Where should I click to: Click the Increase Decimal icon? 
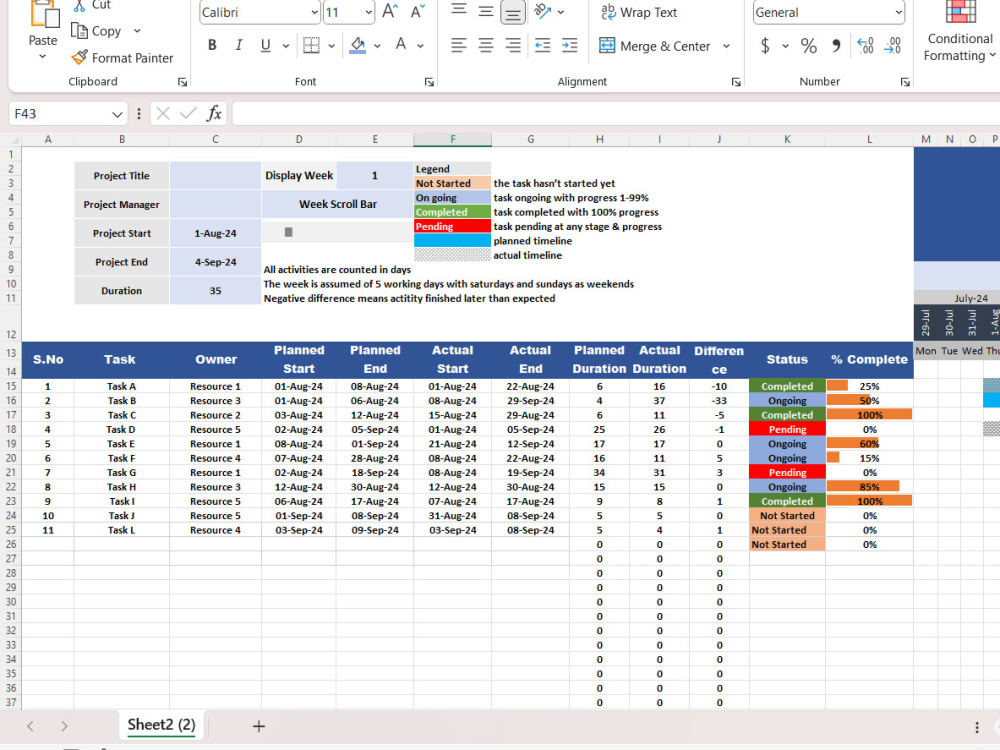pyautogui.click(x=866, y=45)
